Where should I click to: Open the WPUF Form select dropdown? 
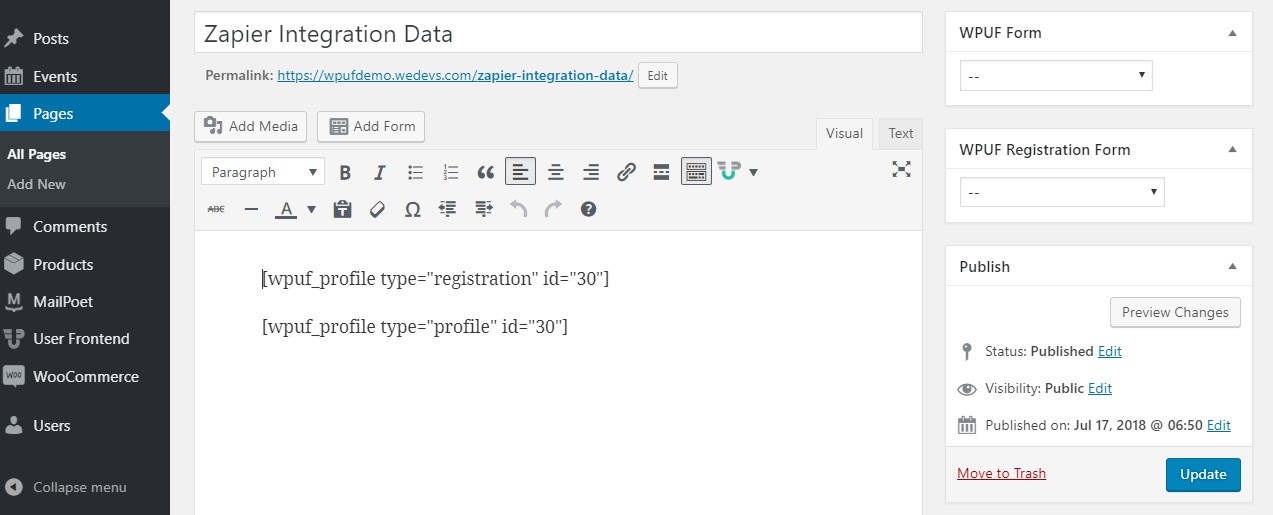[x=1056, y=75]
